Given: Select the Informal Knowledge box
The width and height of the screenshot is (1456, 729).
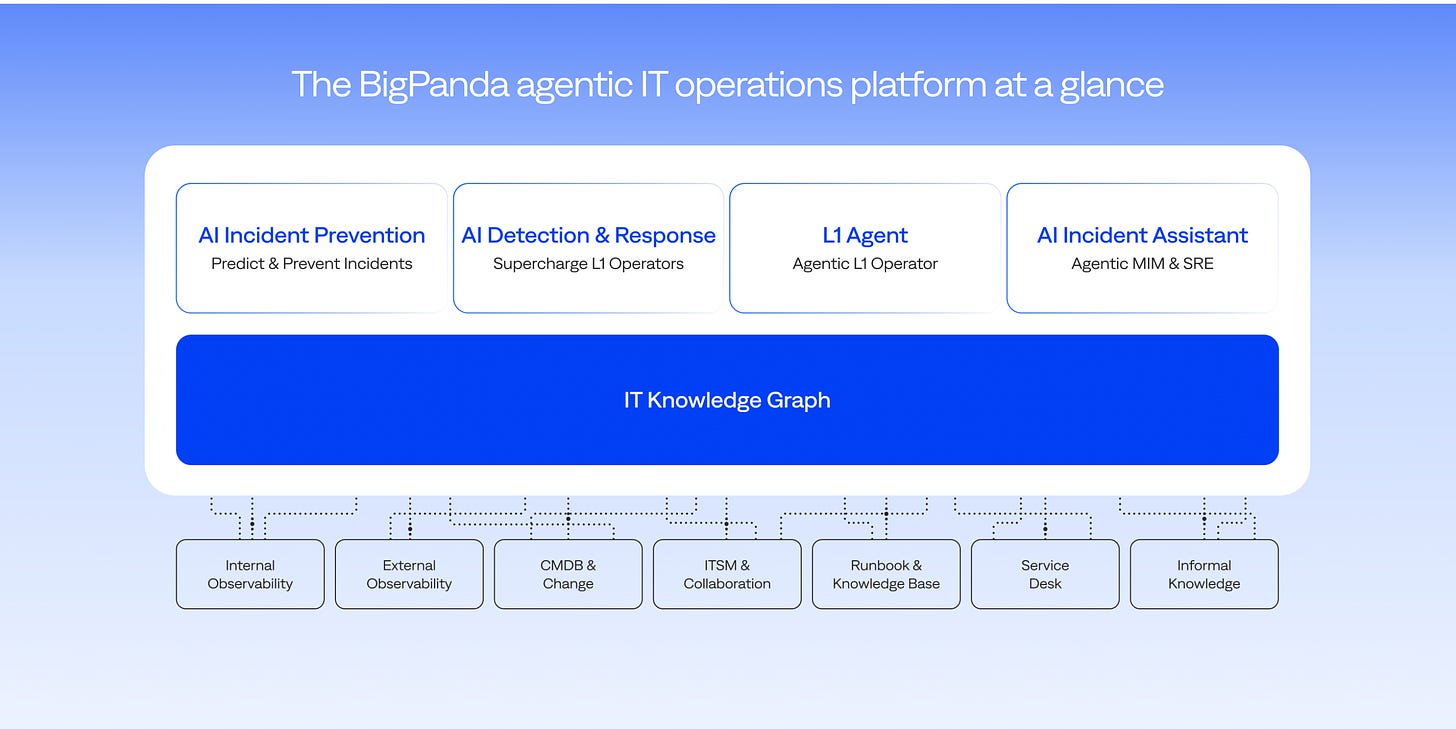Looking at the screenshot, I should pyautogui.click(x=1204, y=574).
